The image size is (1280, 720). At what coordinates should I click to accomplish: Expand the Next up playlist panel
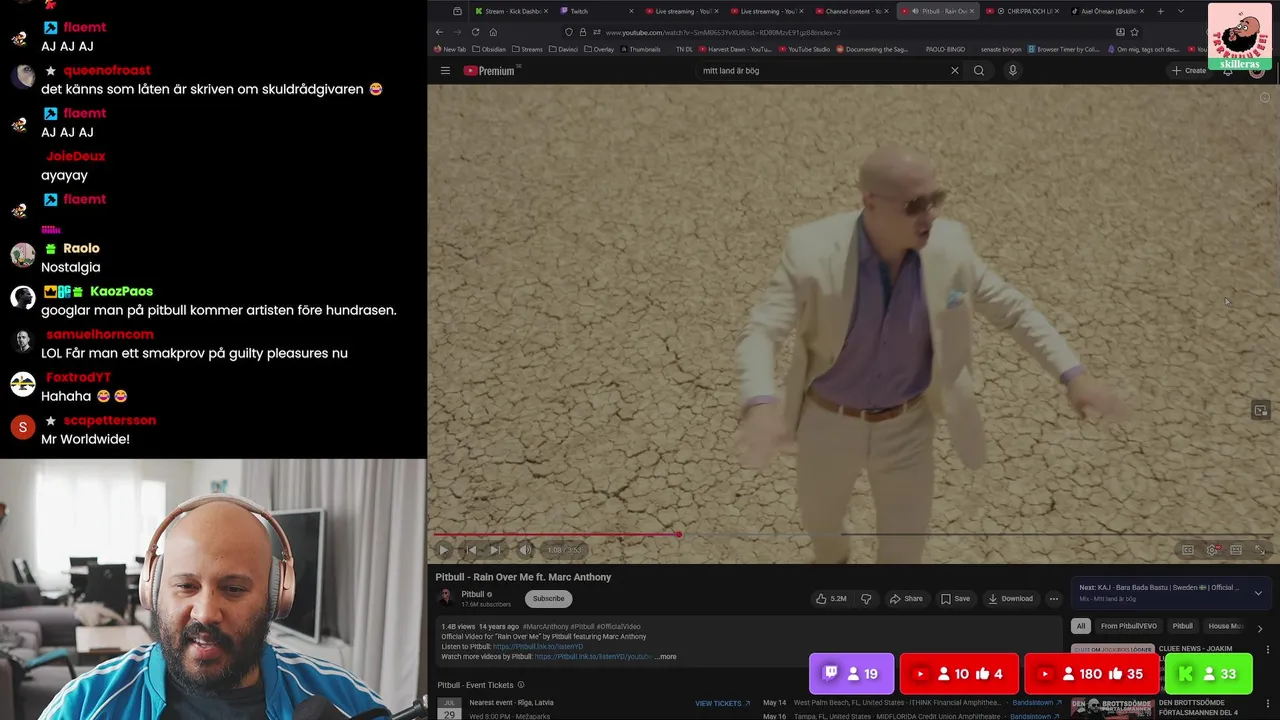[1258, 593]
